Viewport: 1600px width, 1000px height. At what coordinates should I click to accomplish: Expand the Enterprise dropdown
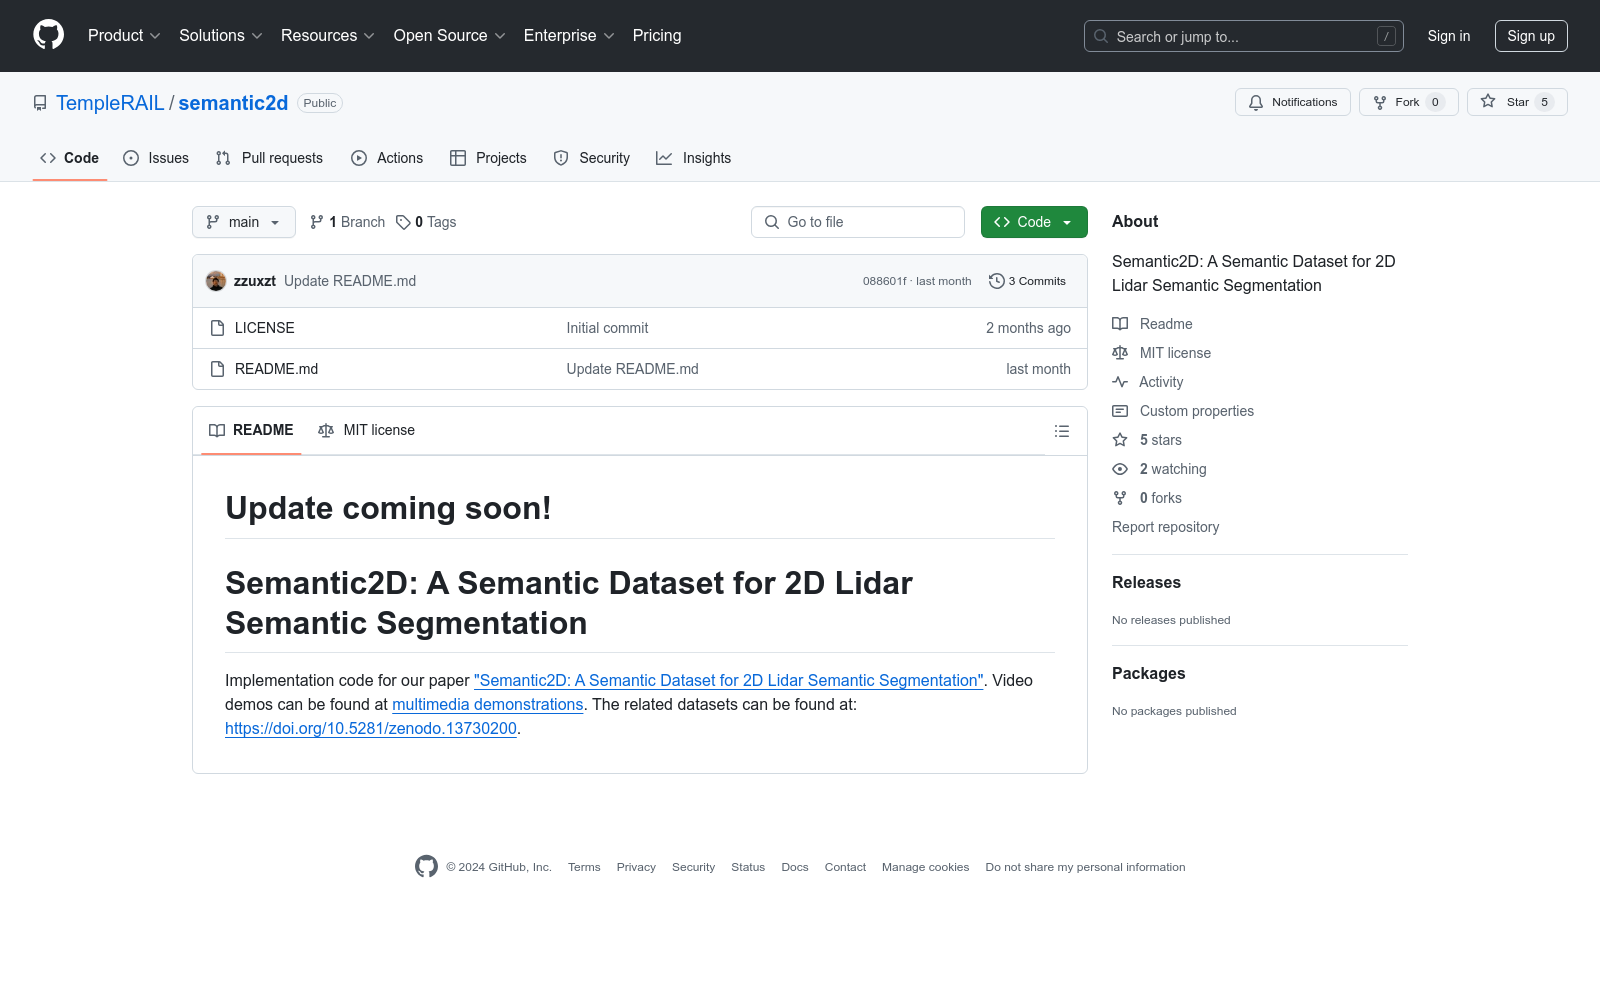pos(569,36)
